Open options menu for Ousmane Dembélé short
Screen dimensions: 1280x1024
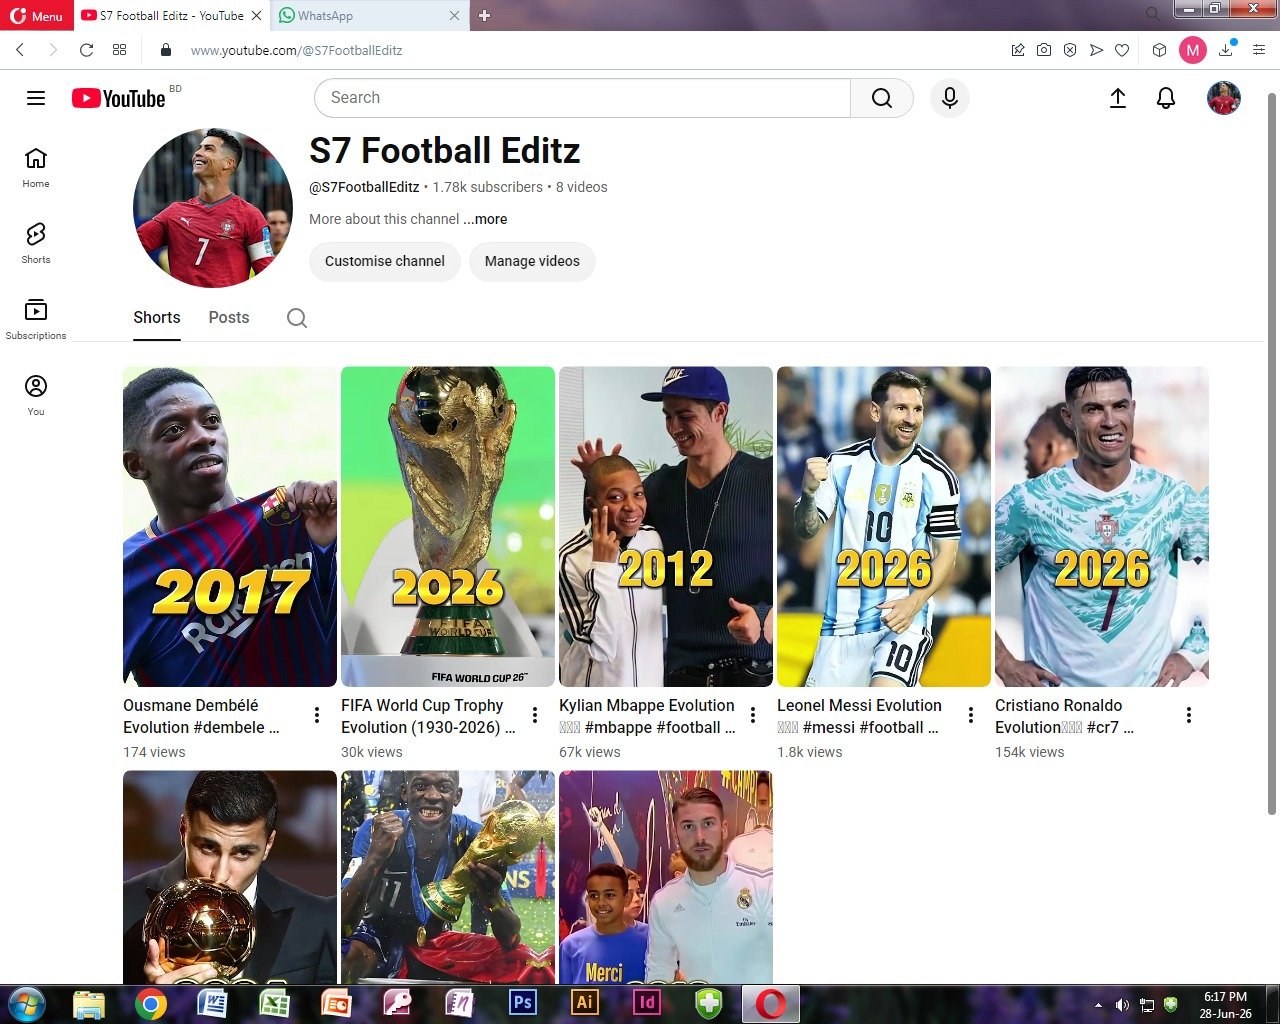(317, 715)
